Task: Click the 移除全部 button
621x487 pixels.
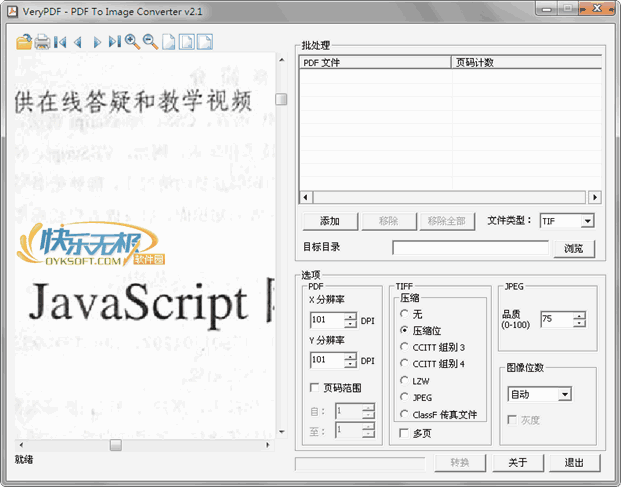Action: [x=447, y=221]
